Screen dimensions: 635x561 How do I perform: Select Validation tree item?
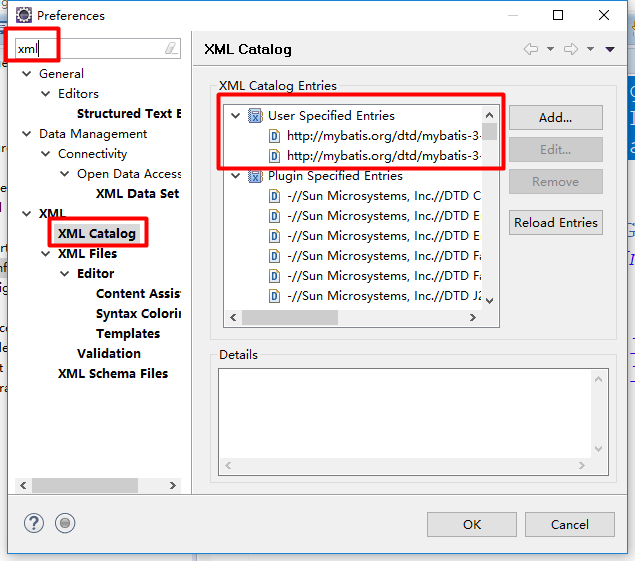[109, 354]
